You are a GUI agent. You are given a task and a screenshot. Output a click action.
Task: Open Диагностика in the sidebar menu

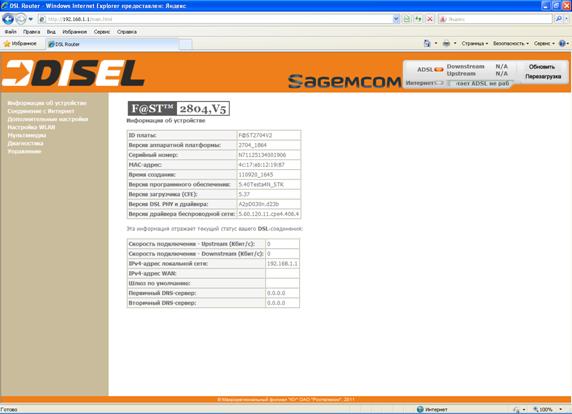(26, 143)
